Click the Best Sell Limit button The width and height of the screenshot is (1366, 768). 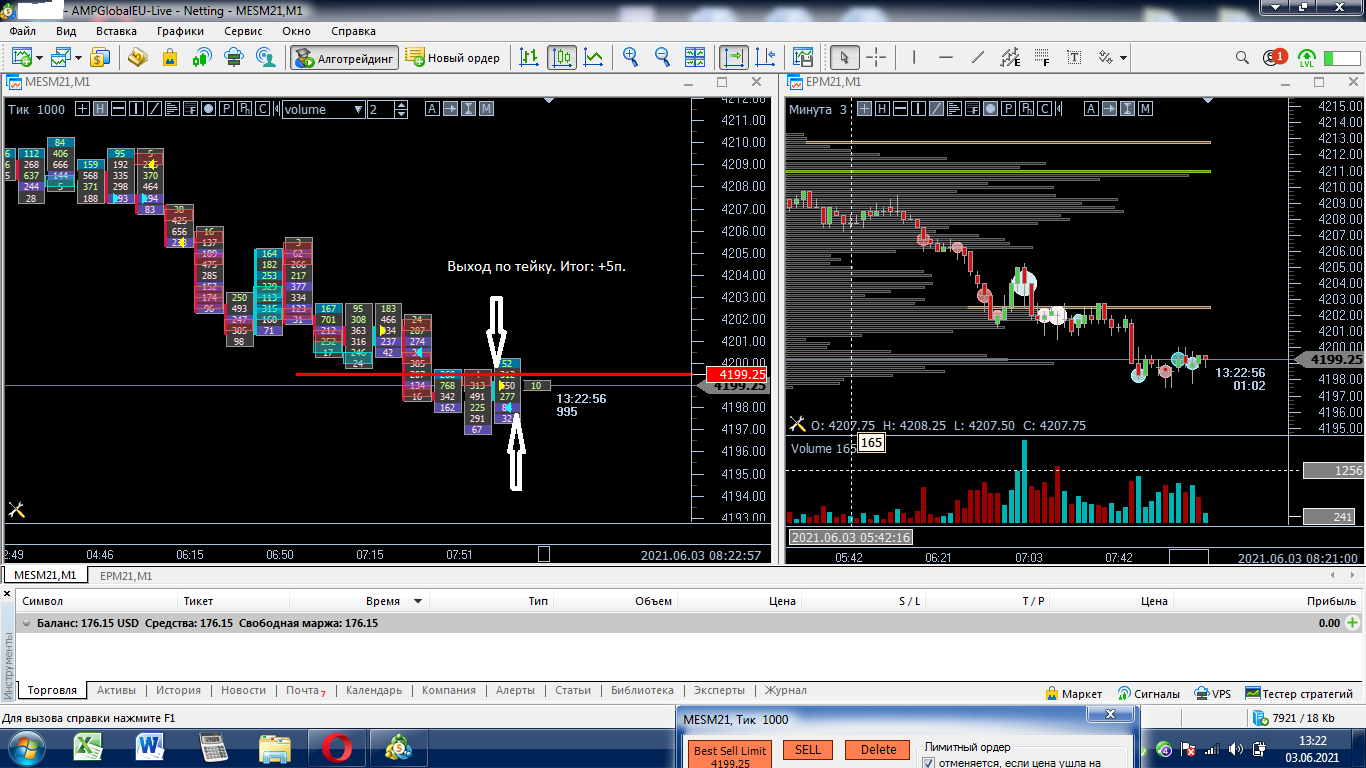click(x=730, y=755)
